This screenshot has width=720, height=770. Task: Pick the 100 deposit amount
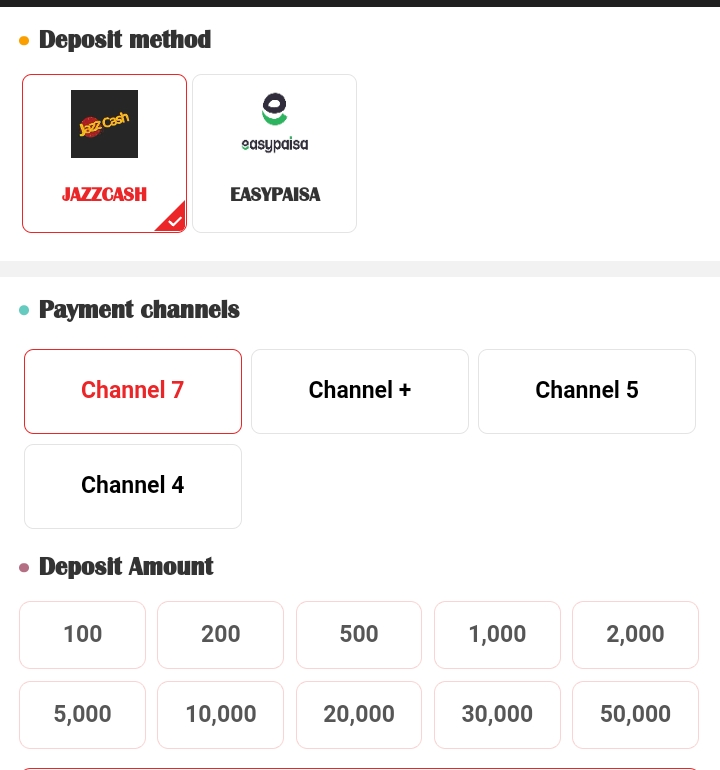coord(83,635)
